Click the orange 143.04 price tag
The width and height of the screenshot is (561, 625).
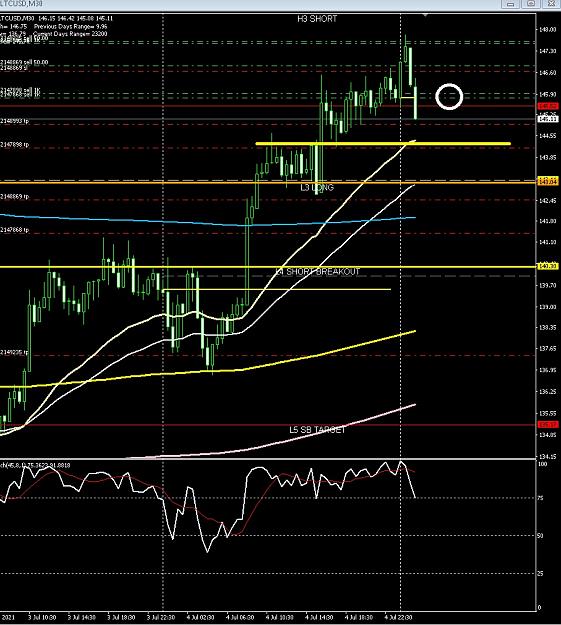[x=547, y=181]
